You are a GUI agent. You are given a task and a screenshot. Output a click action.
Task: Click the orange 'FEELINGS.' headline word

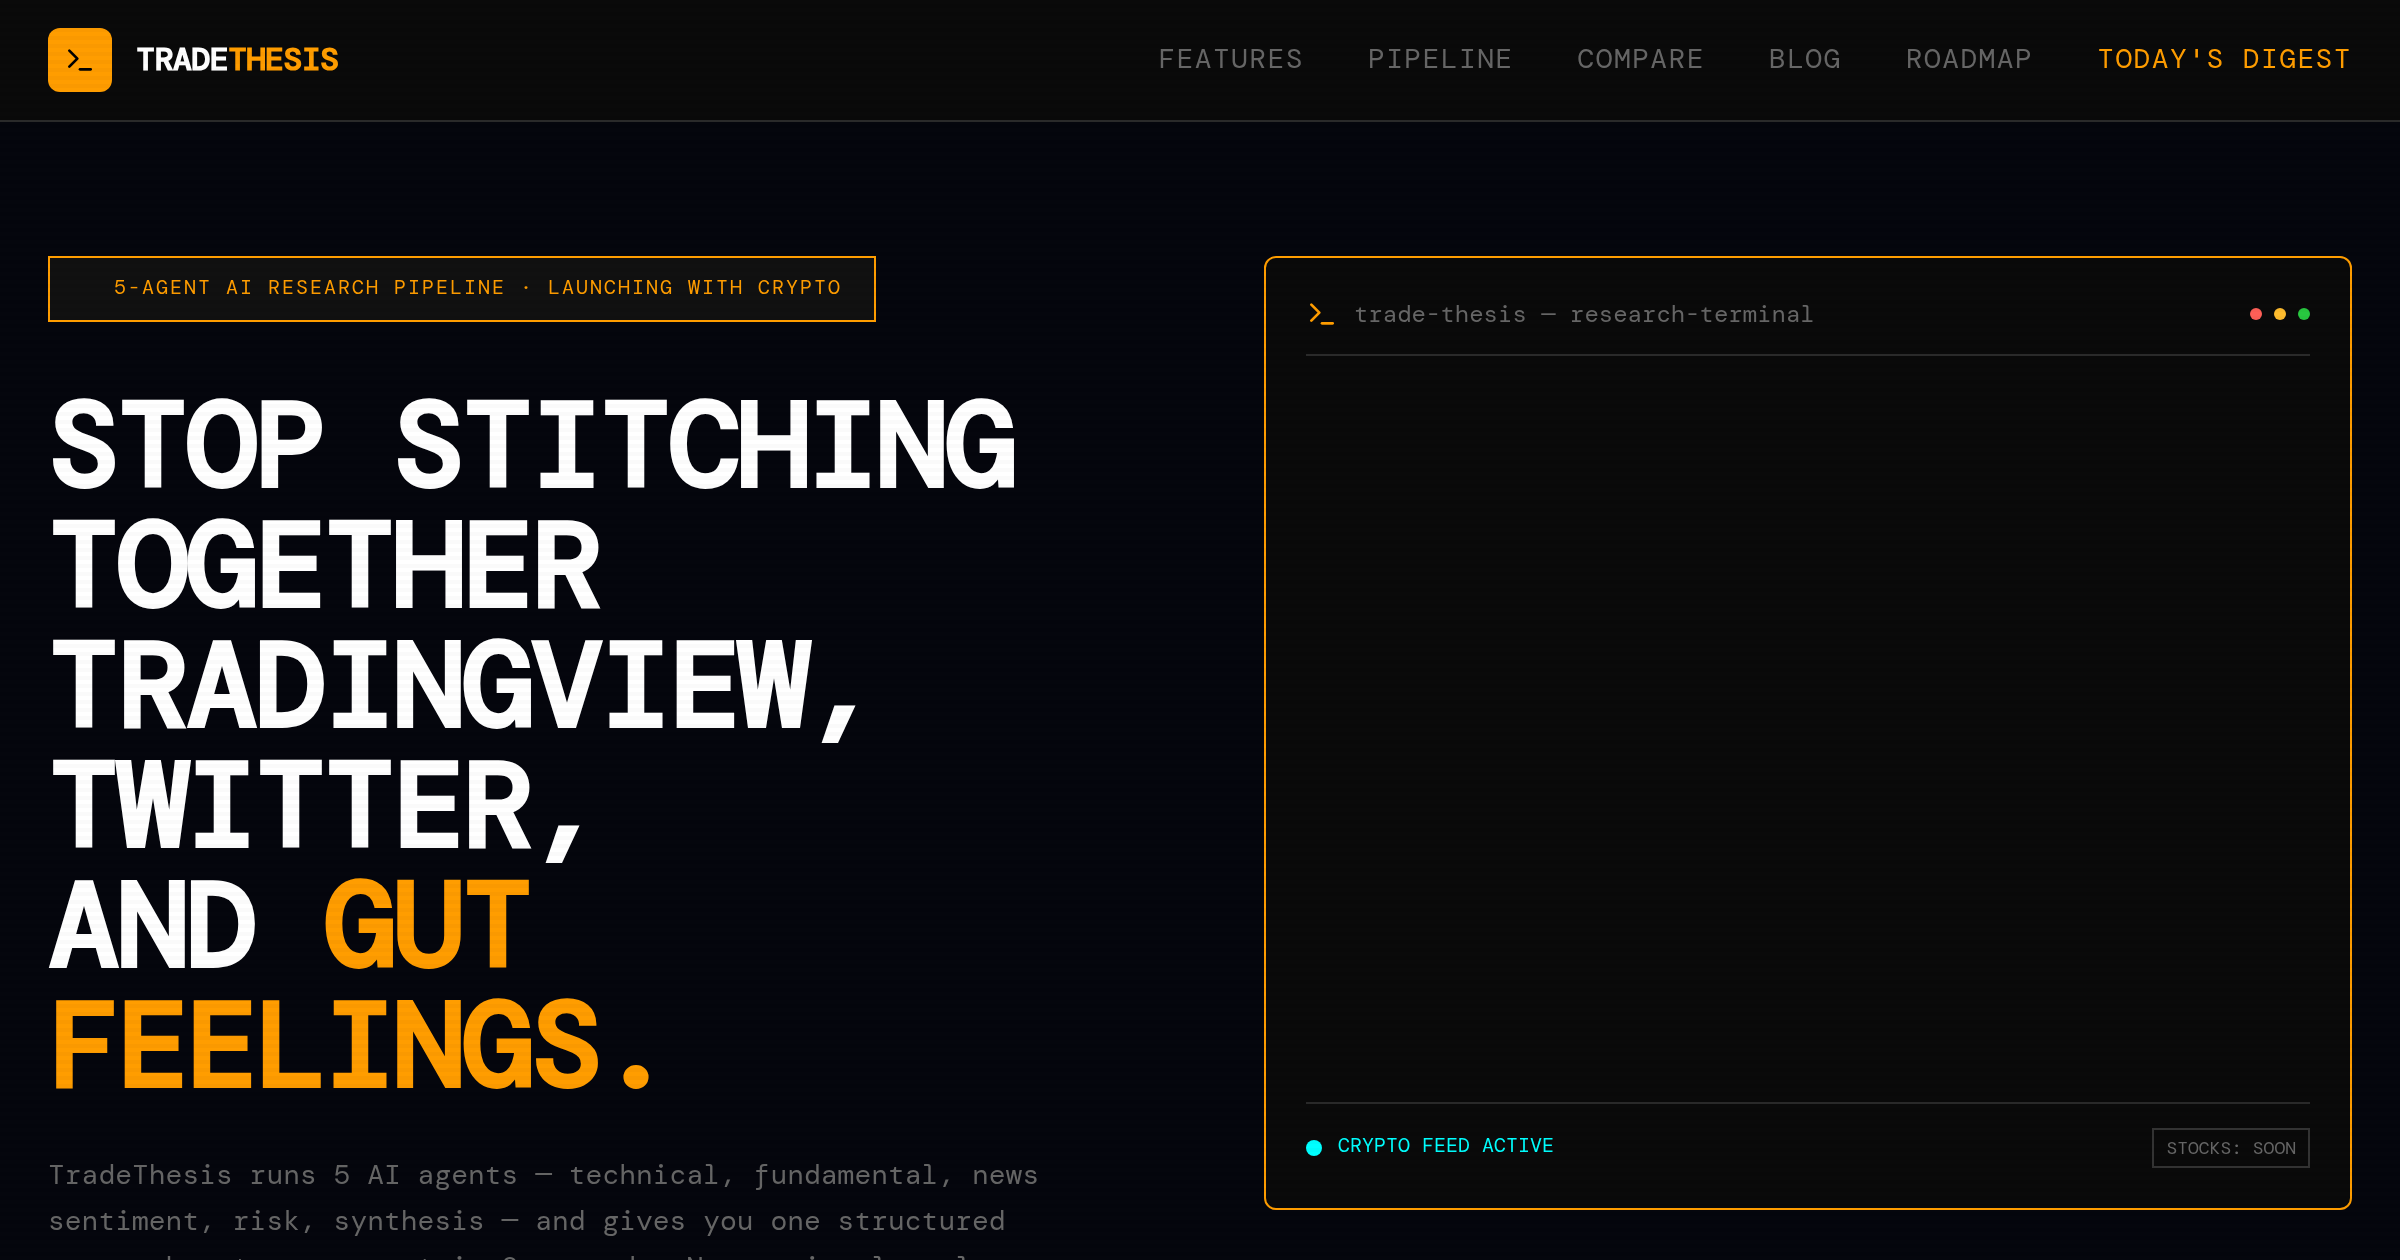coord(352,1046)
